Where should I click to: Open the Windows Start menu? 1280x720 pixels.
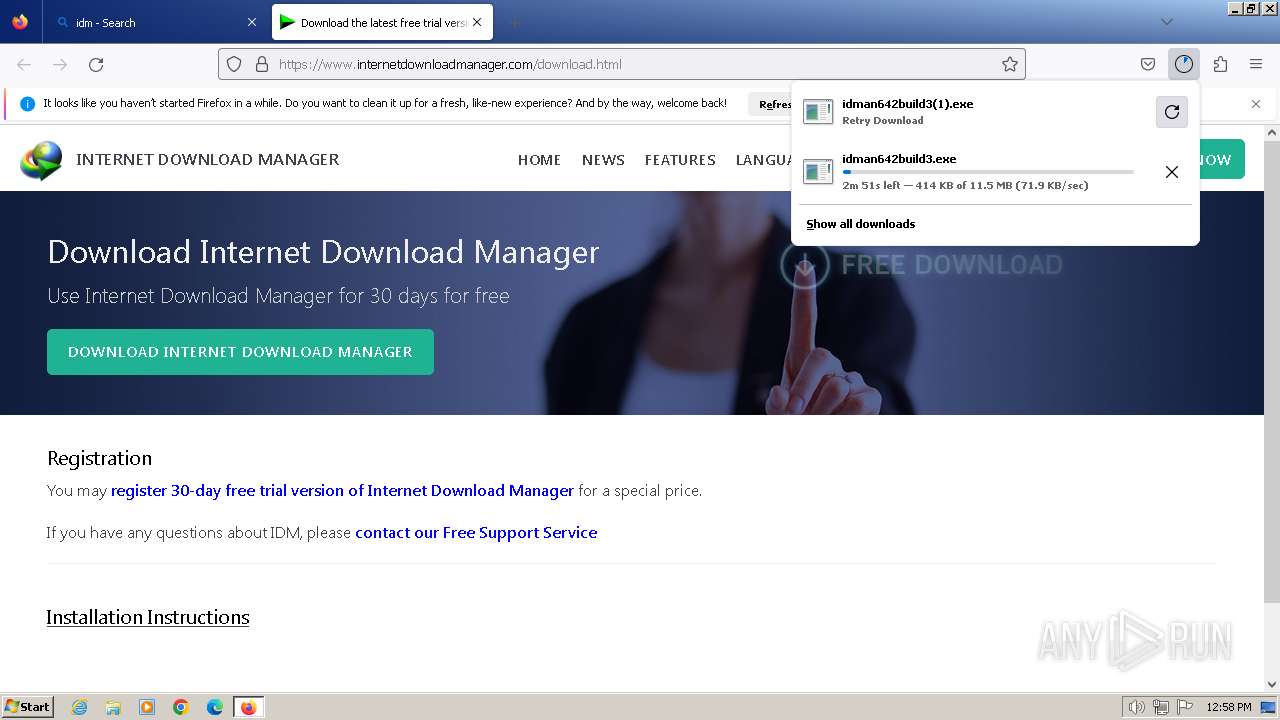(x=28, y=707)
